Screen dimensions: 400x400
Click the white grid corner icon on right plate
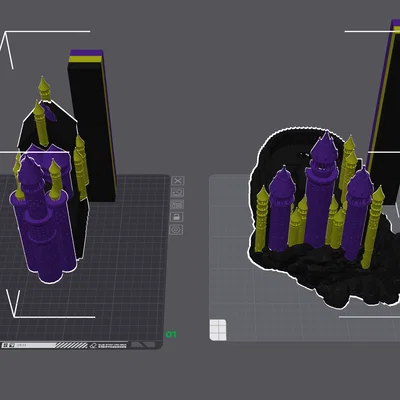pos(218,330)
